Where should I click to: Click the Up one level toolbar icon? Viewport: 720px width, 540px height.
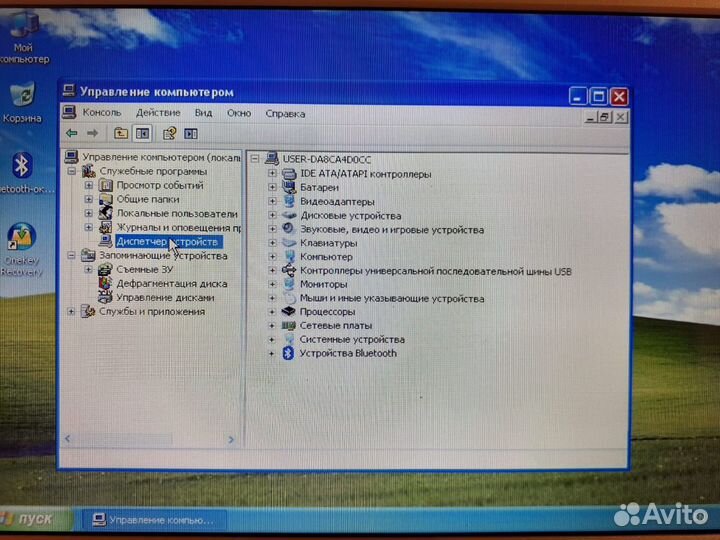(x=121, y=133)
